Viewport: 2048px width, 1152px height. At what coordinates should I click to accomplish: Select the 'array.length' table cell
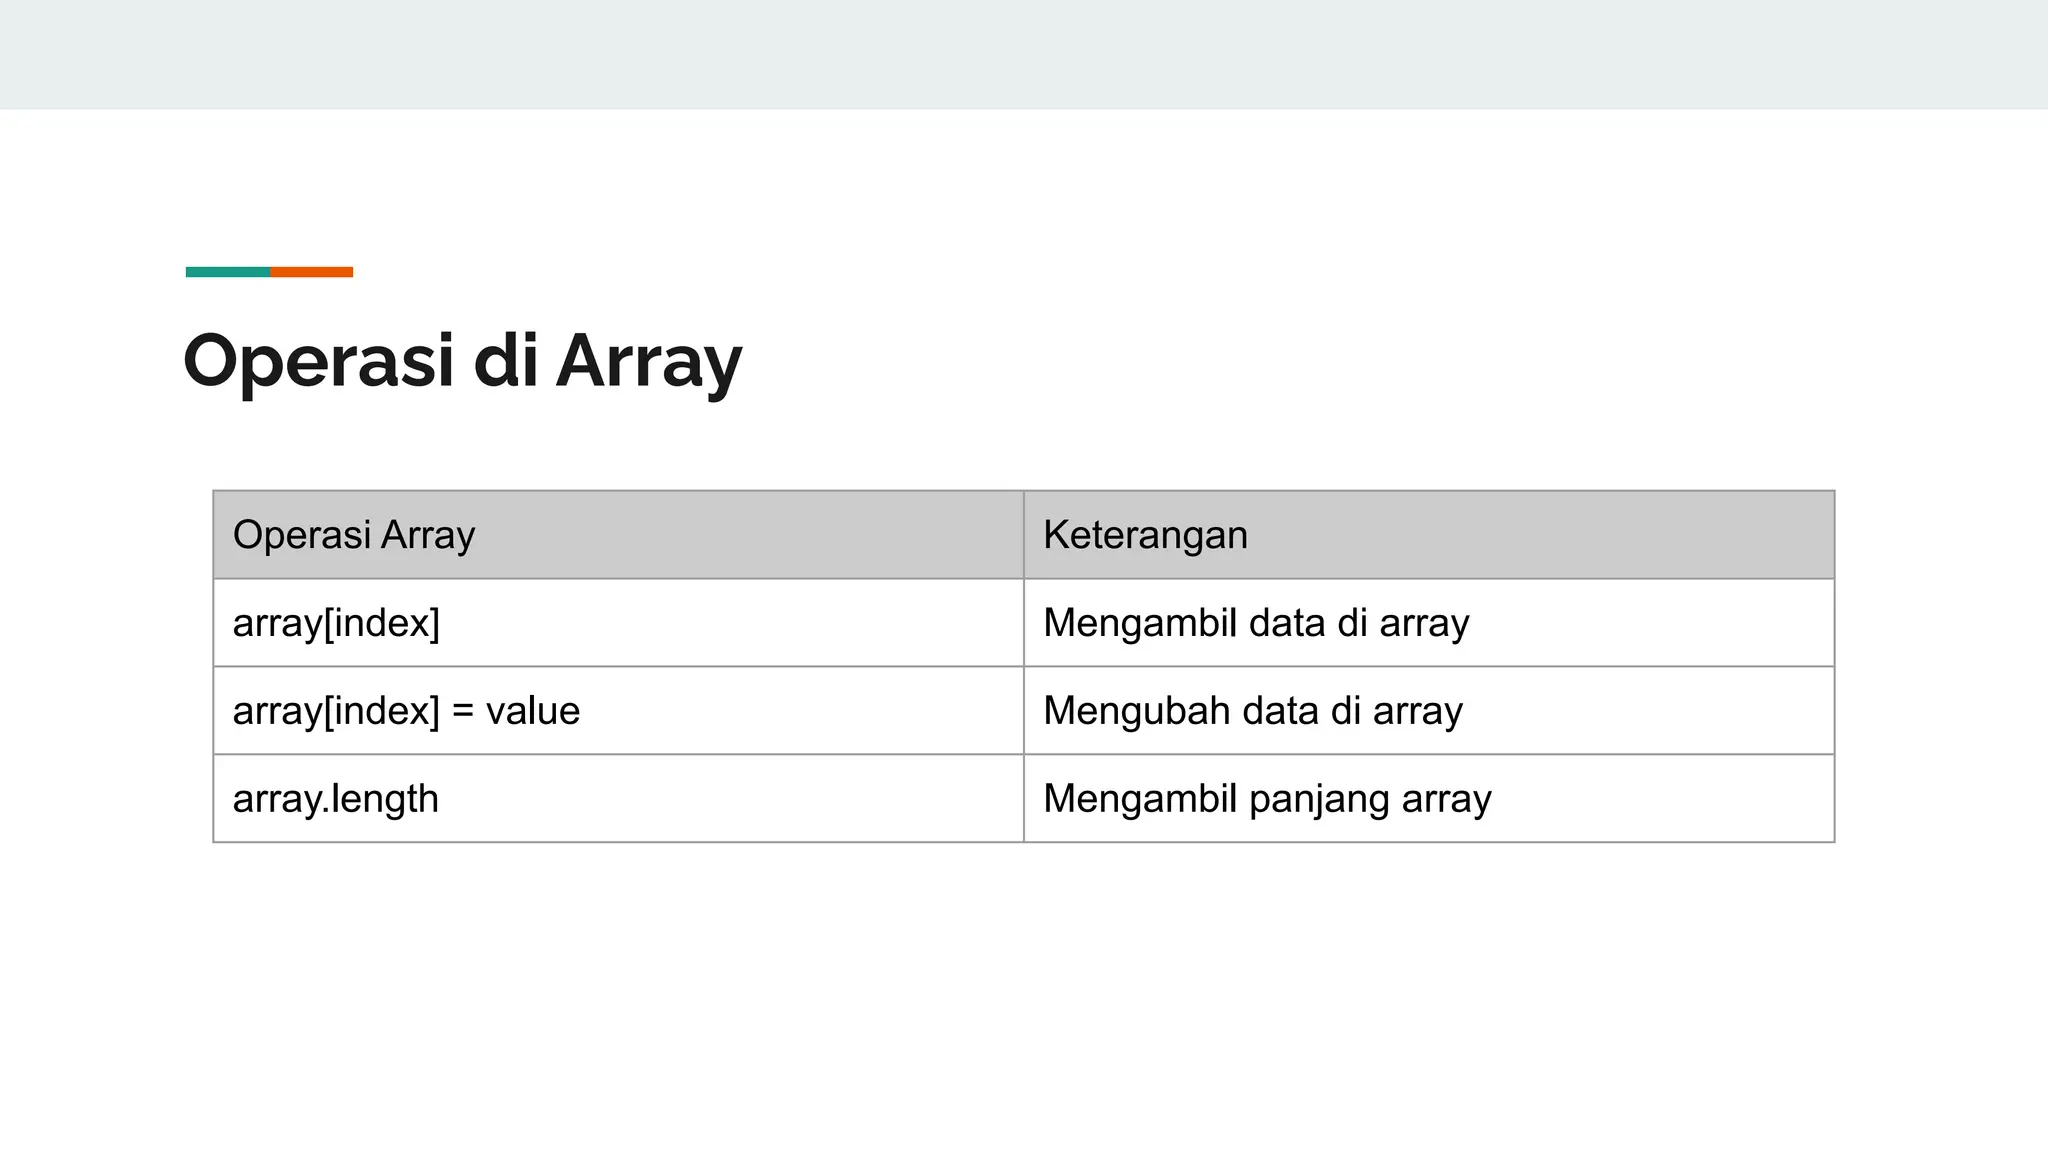point(618,799)
